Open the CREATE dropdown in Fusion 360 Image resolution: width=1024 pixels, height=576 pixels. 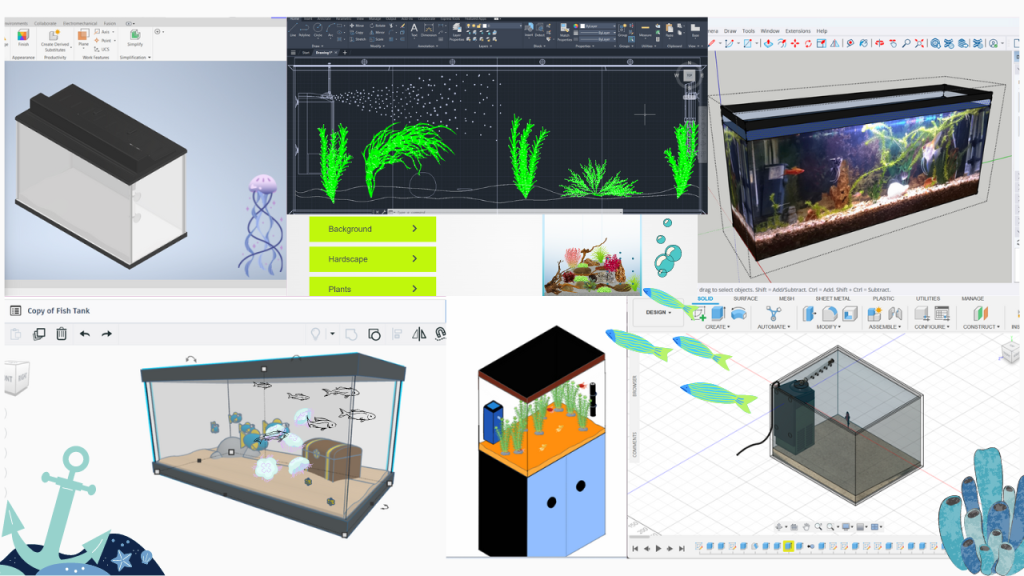(x=718, y=327)
